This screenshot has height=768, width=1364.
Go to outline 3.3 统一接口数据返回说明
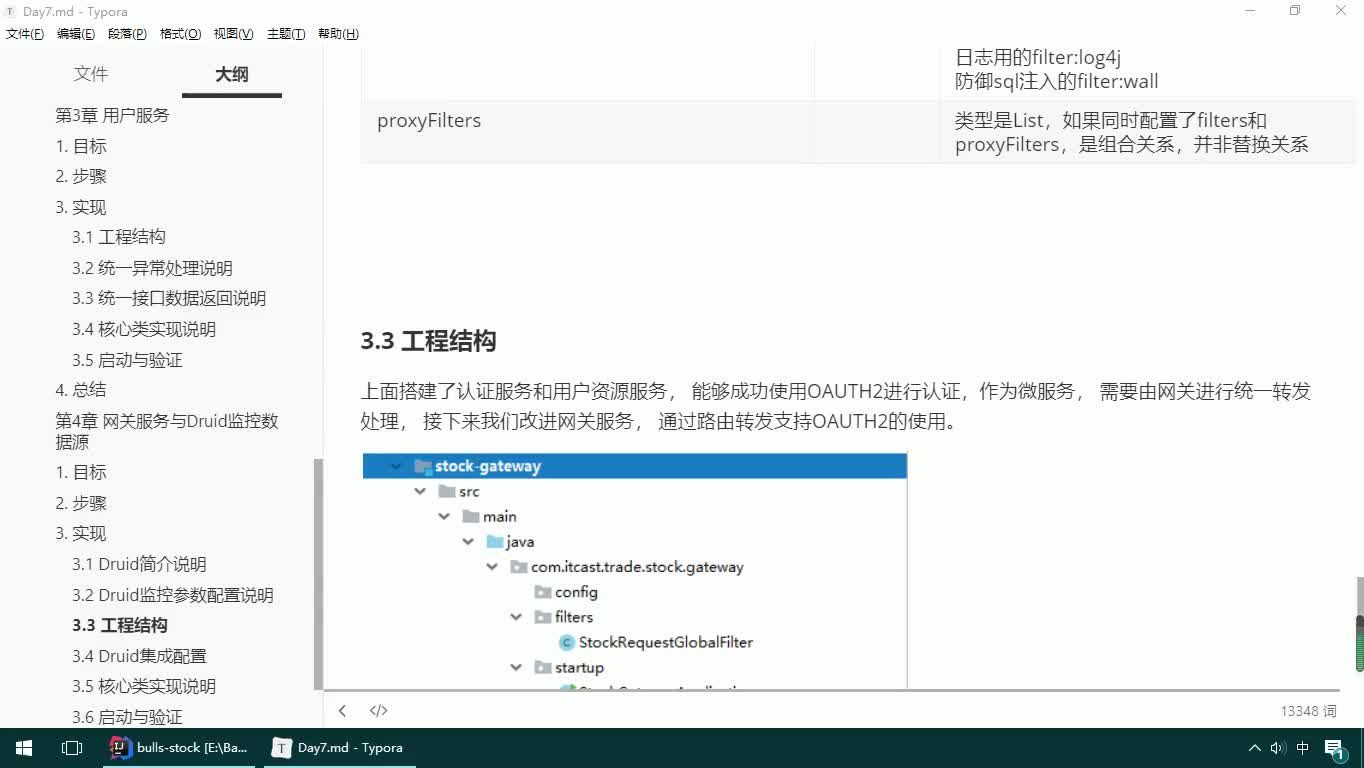[x=169, y=299]
